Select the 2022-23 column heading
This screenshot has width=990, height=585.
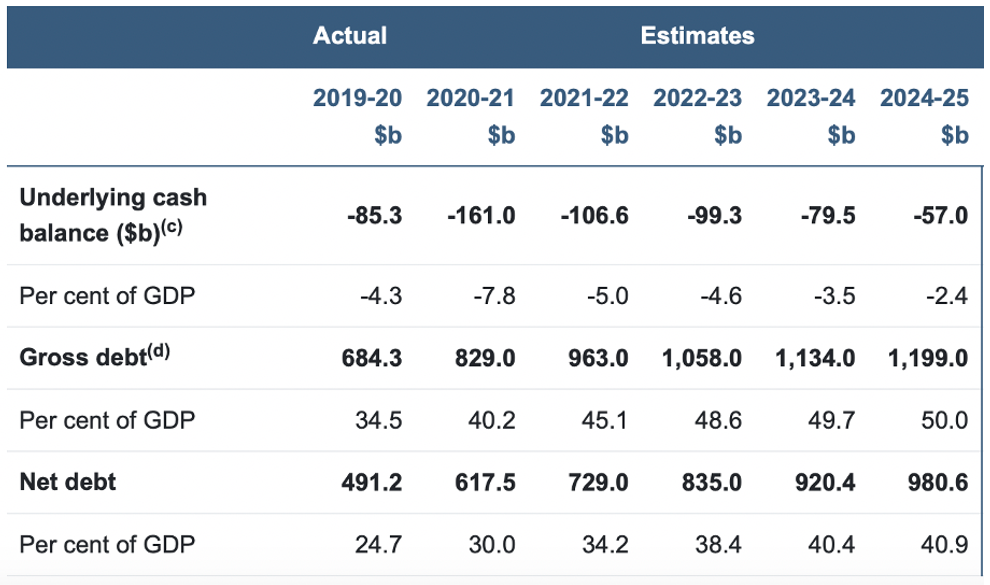tap(697, 98)
